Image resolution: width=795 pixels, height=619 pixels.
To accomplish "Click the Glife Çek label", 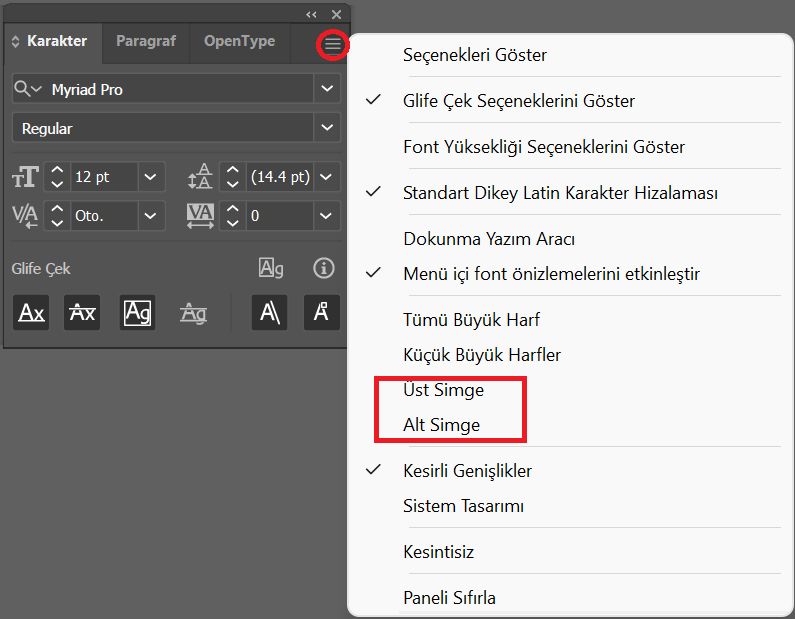I will point(41,269).
